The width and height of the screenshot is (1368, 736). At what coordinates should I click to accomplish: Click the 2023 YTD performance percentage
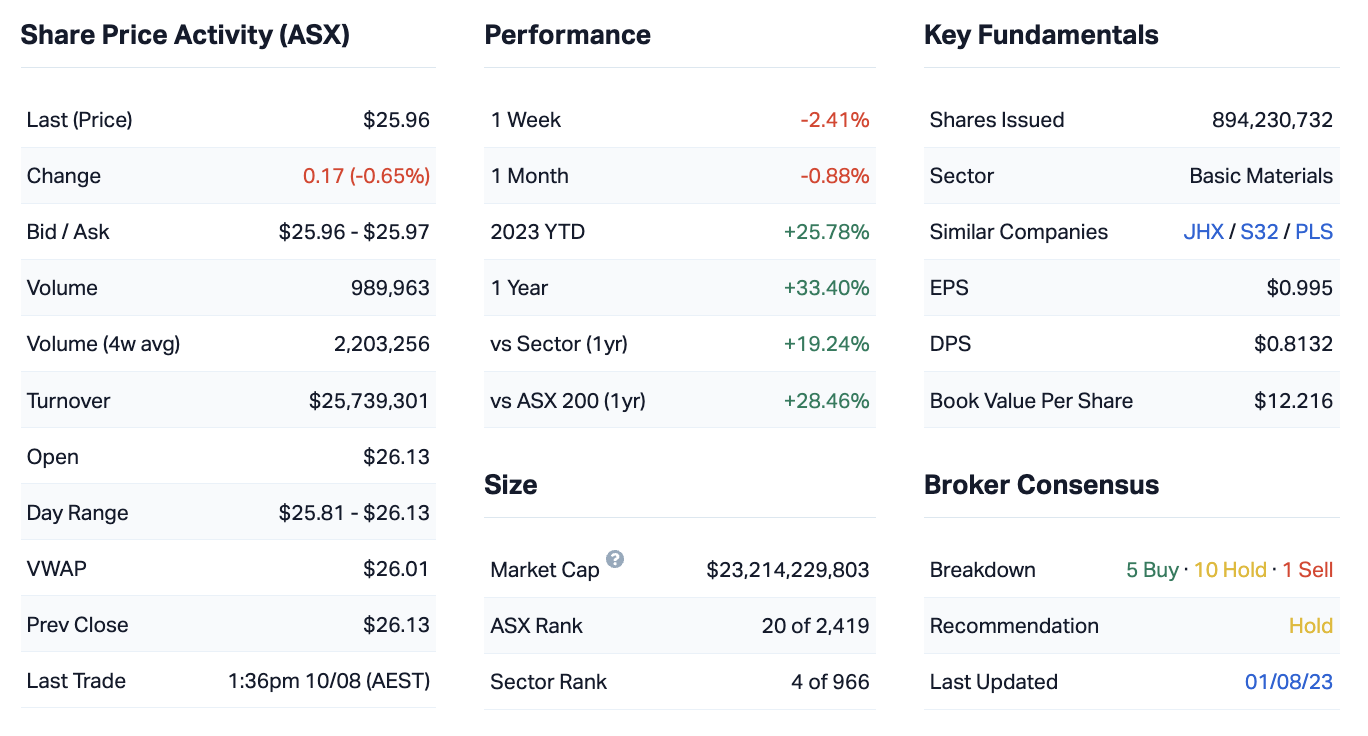[x=826, y=232]
